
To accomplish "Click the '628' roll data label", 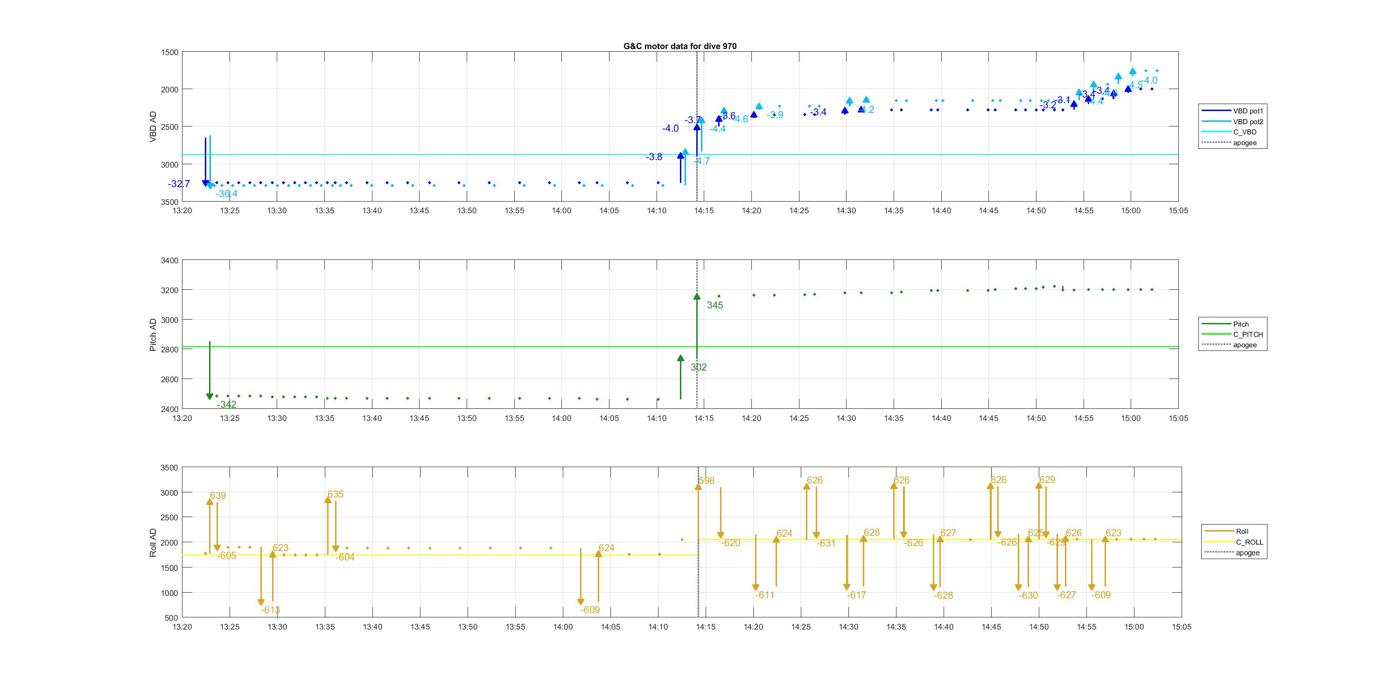I will 872,533.
